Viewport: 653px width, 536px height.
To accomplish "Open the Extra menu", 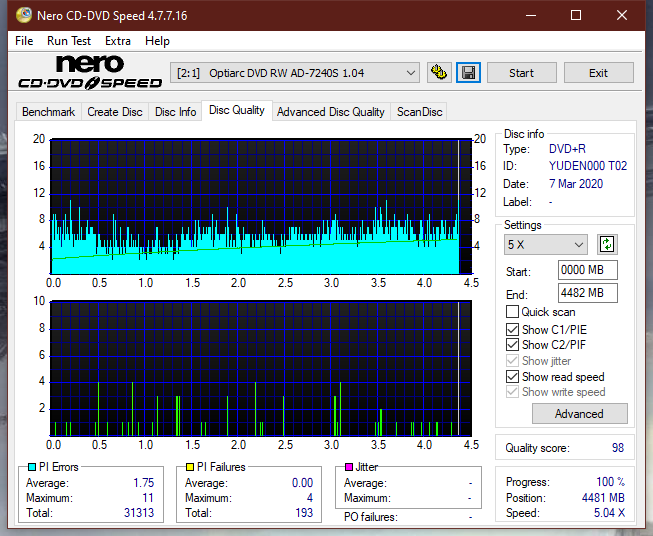I will click(118, 41).
